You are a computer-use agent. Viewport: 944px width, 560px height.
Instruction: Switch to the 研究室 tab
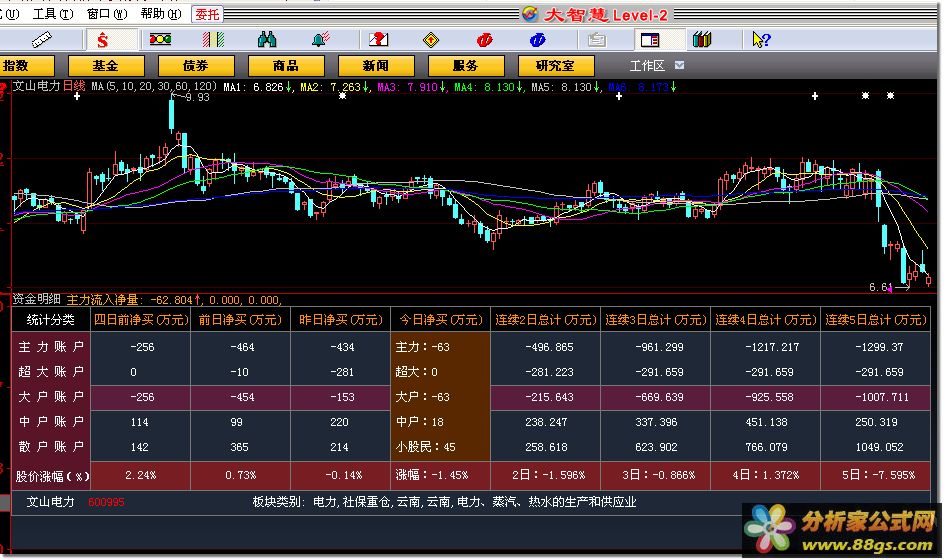556,66
